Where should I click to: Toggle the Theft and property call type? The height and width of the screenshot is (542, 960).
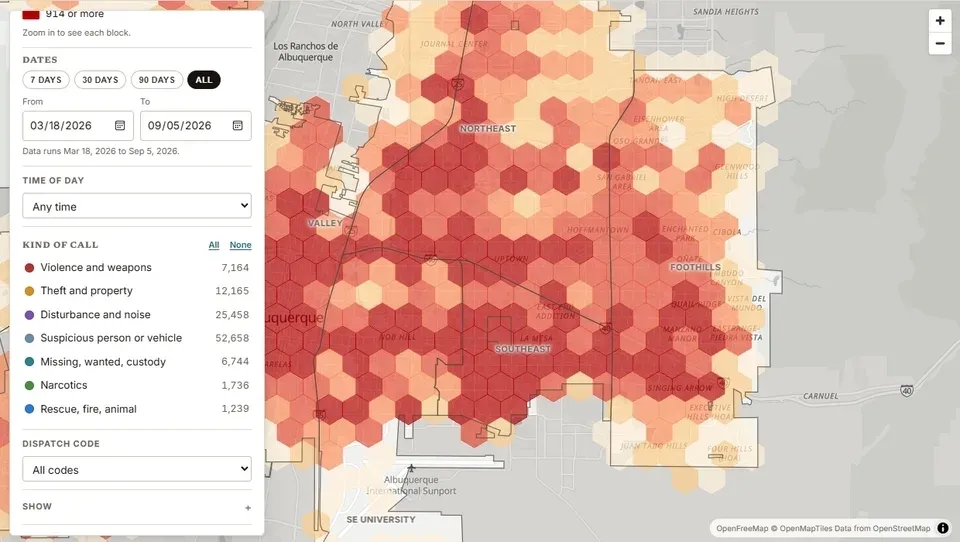point(137,291)
